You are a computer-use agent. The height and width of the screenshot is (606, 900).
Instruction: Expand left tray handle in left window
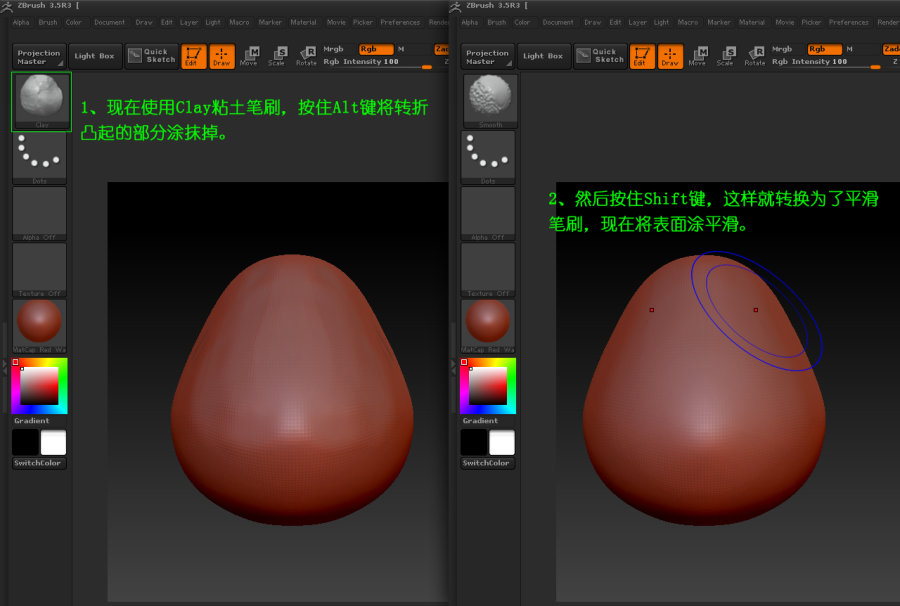5,367
